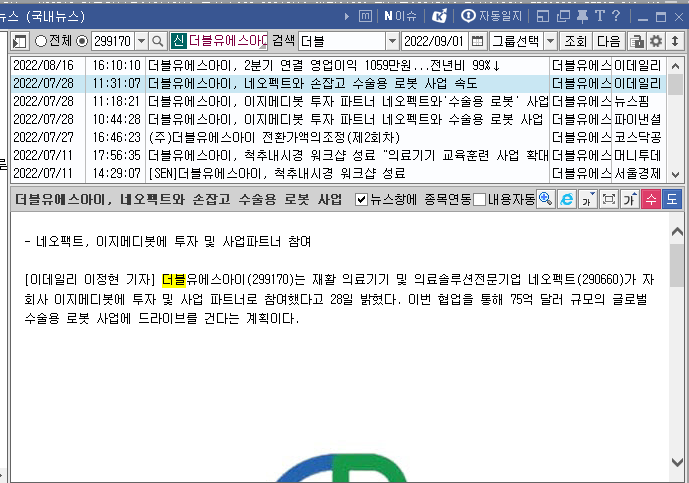
Task: Click 이데일리 source in 2022/08/16 row
Action: 638,65
